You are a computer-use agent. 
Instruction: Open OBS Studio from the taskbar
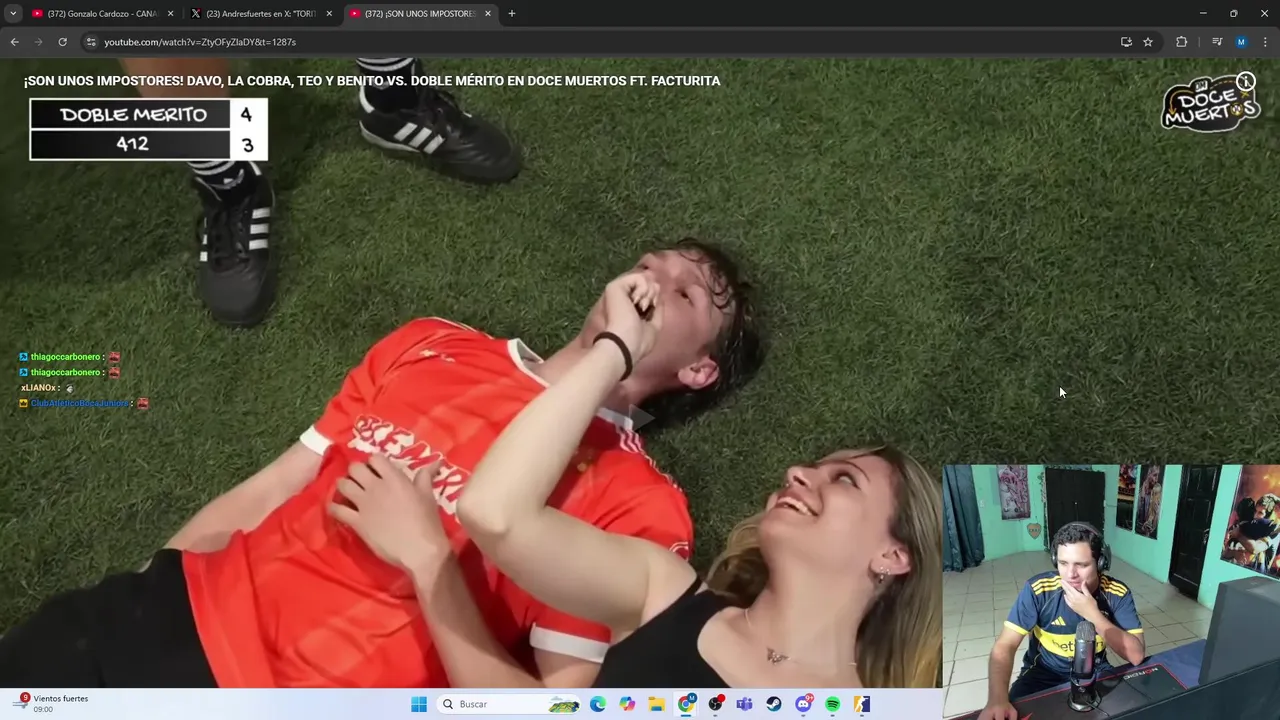coord(715,704)
